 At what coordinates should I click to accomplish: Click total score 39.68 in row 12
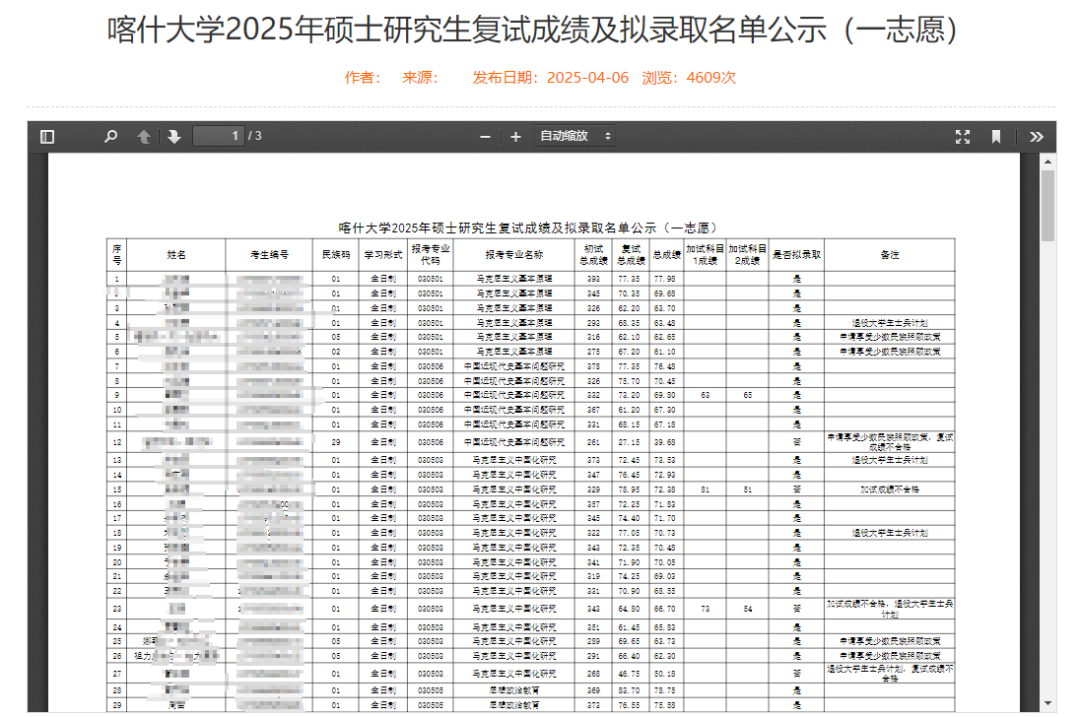point(665,442)
